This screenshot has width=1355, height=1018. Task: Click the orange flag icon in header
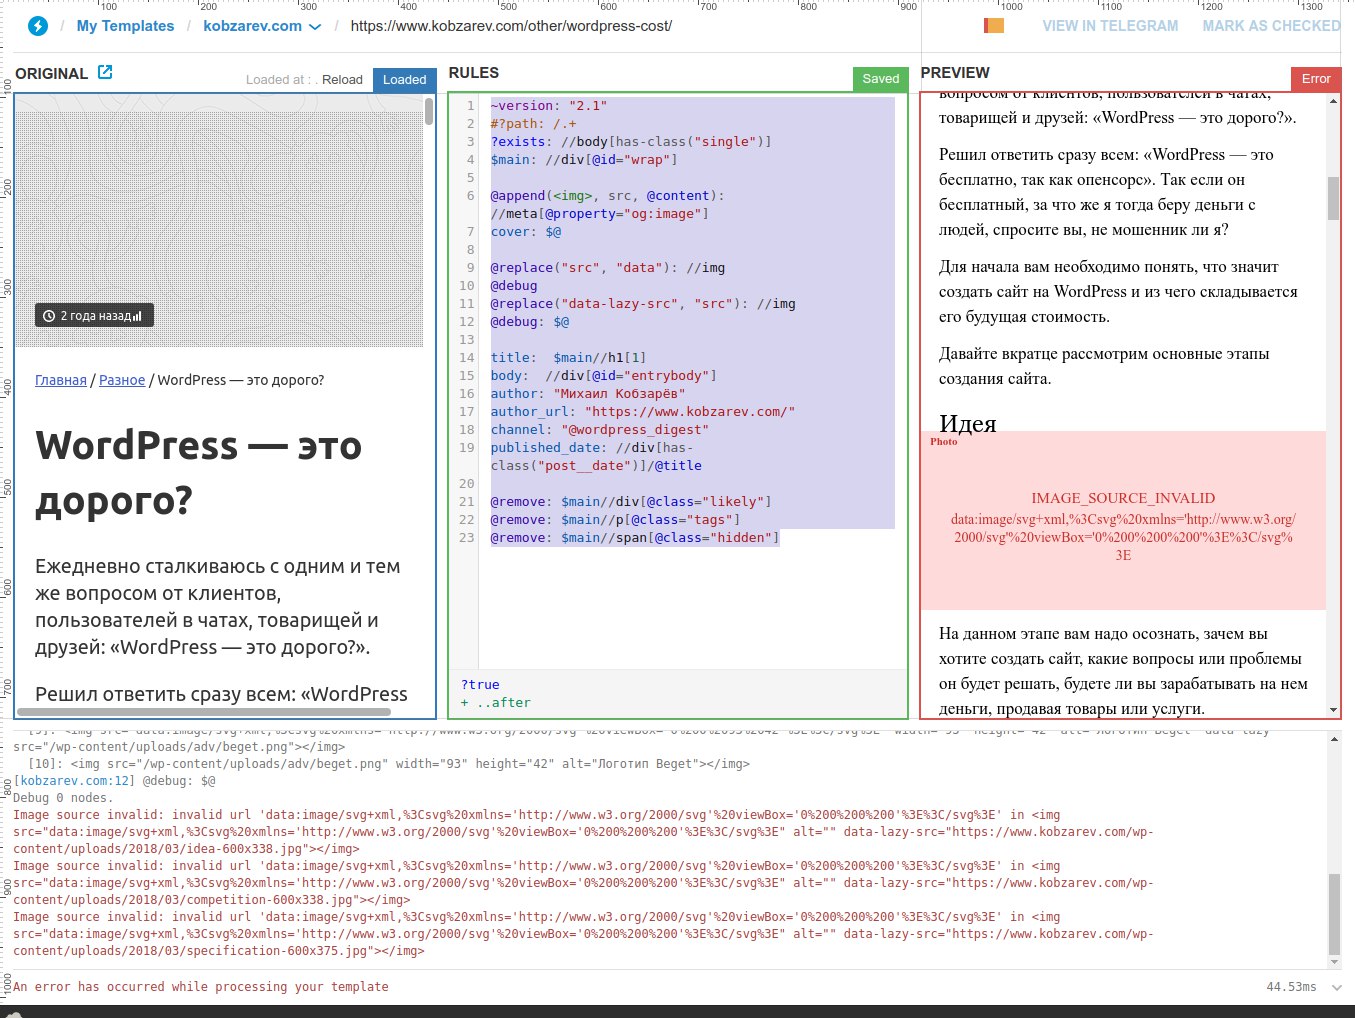(x=994, y=26)
